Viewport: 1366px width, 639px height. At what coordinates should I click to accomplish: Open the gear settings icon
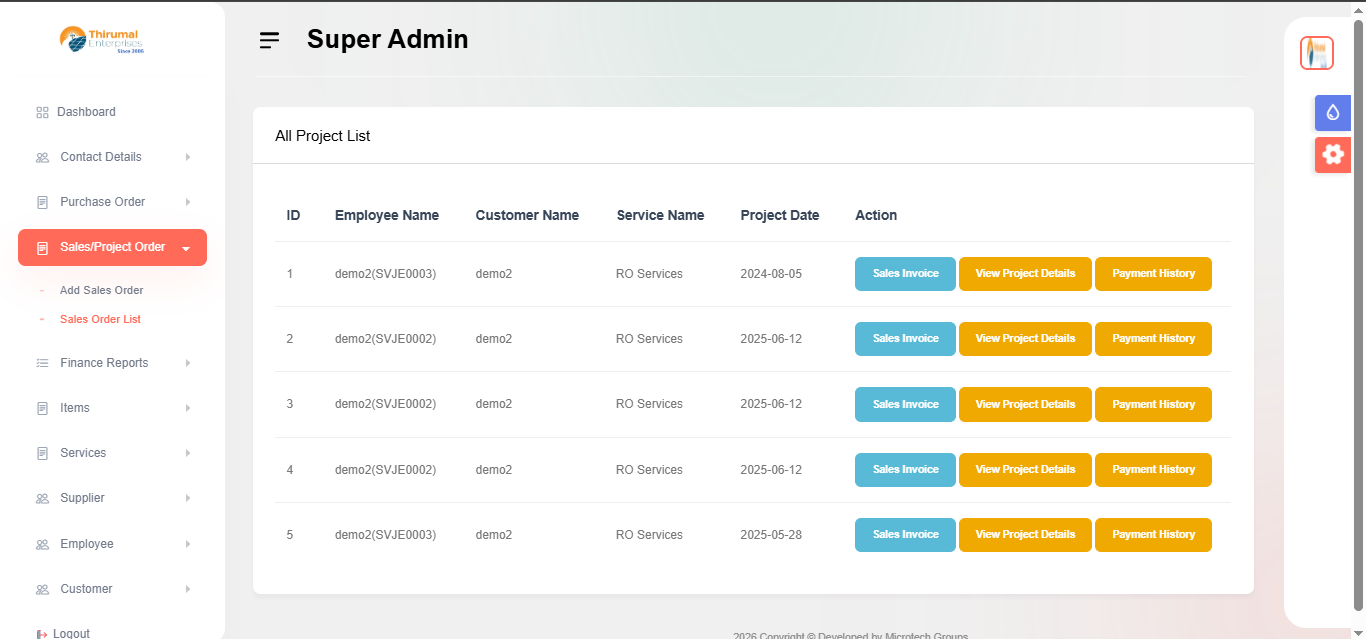1332,154
